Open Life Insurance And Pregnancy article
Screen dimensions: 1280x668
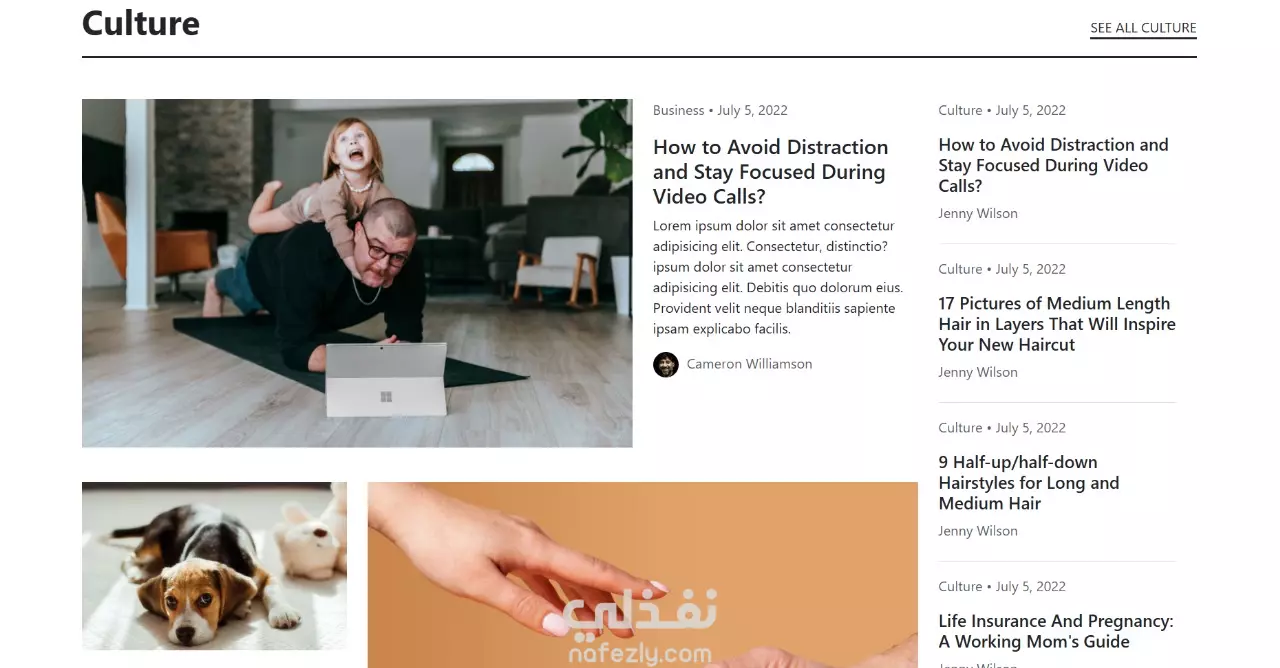click(x=1056, y=631)
